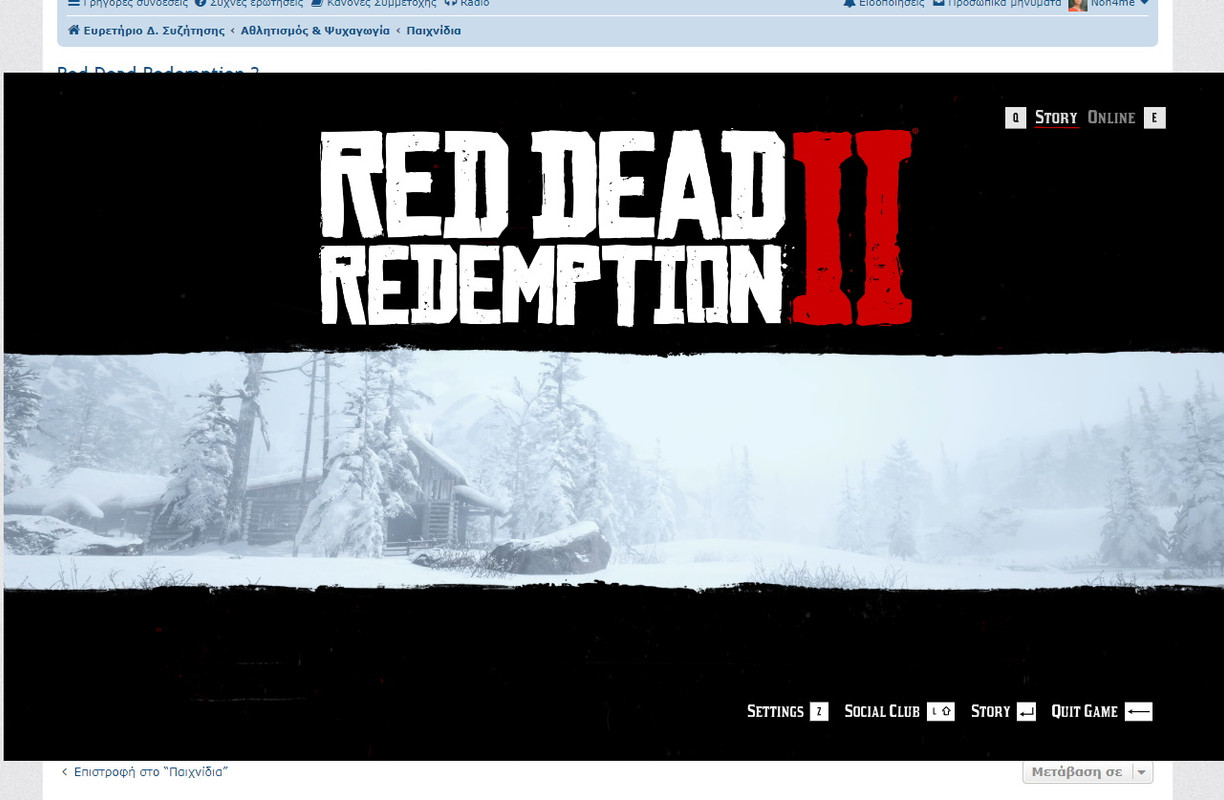Screen dimensions: 1224x800
Task: Click Quit Game
Action: click(1084, 711)
